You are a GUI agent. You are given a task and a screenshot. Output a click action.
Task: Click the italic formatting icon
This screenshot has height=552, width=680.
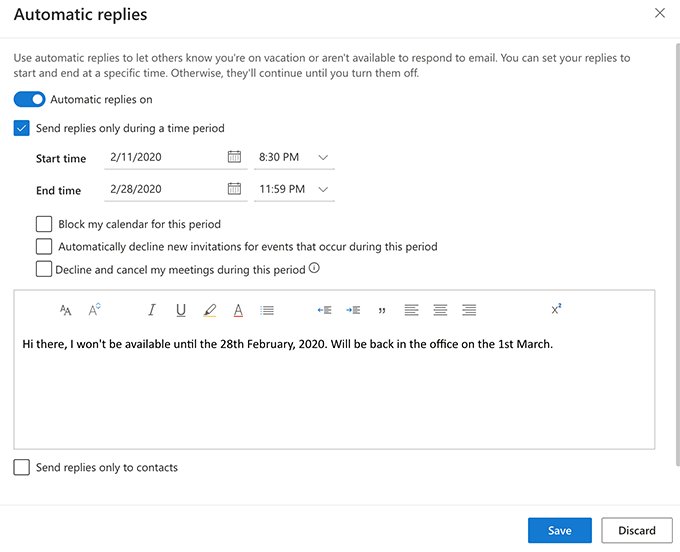pos(152,310)
